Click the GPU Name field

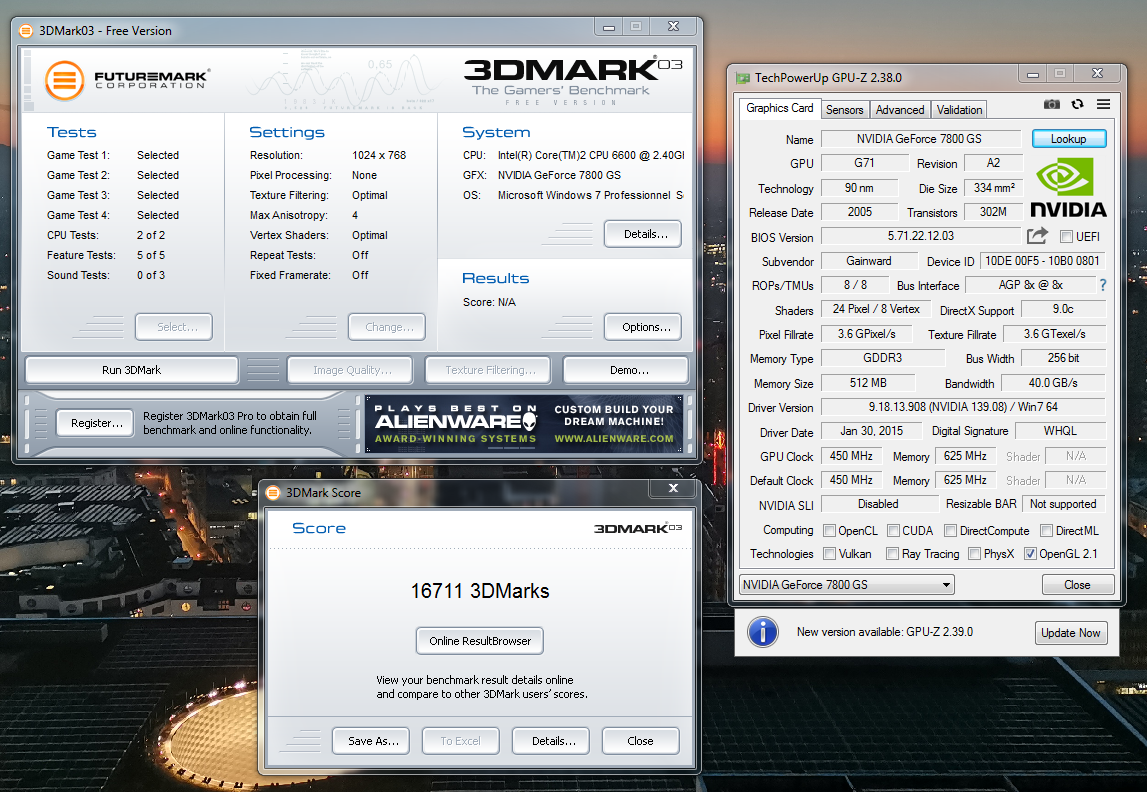[920, 139]
